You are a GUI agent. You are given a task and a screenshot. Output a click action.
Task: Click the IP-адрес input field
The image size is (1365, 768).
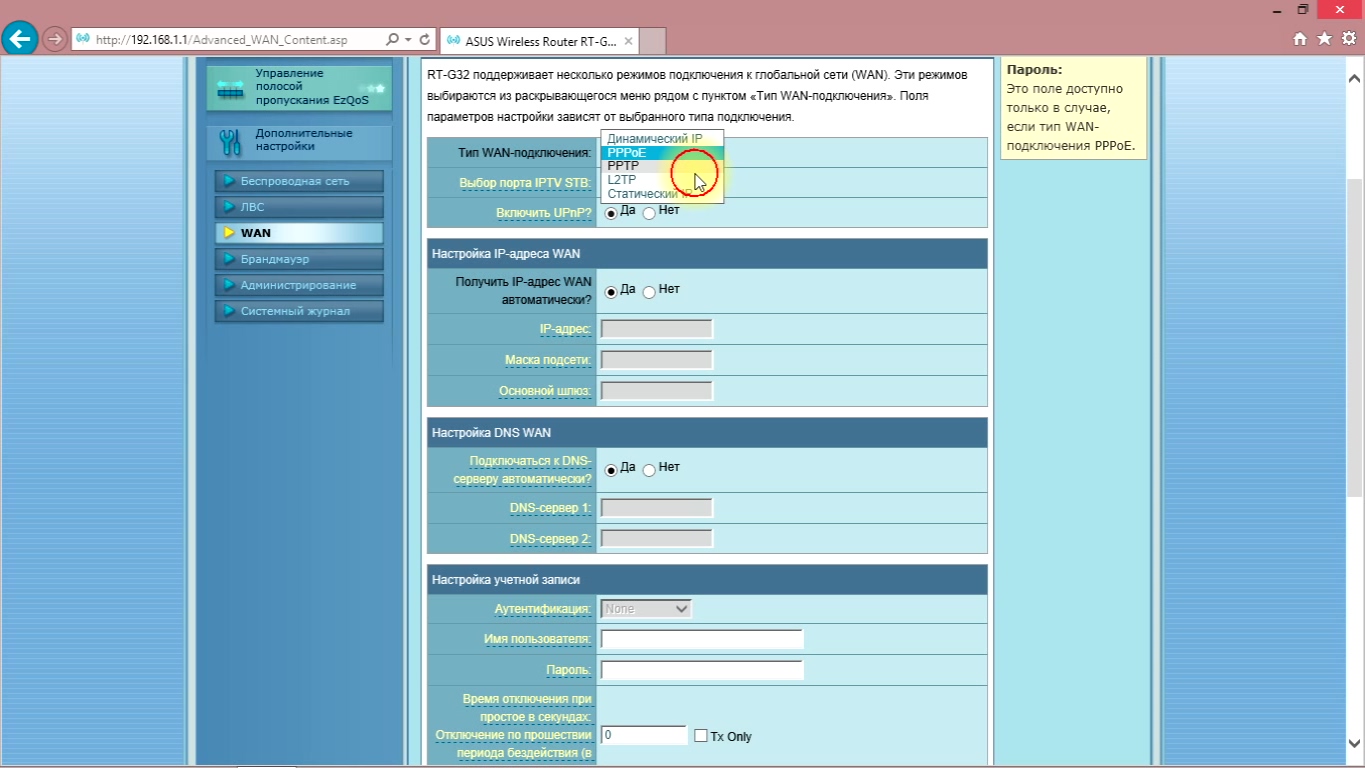point(657,329)
